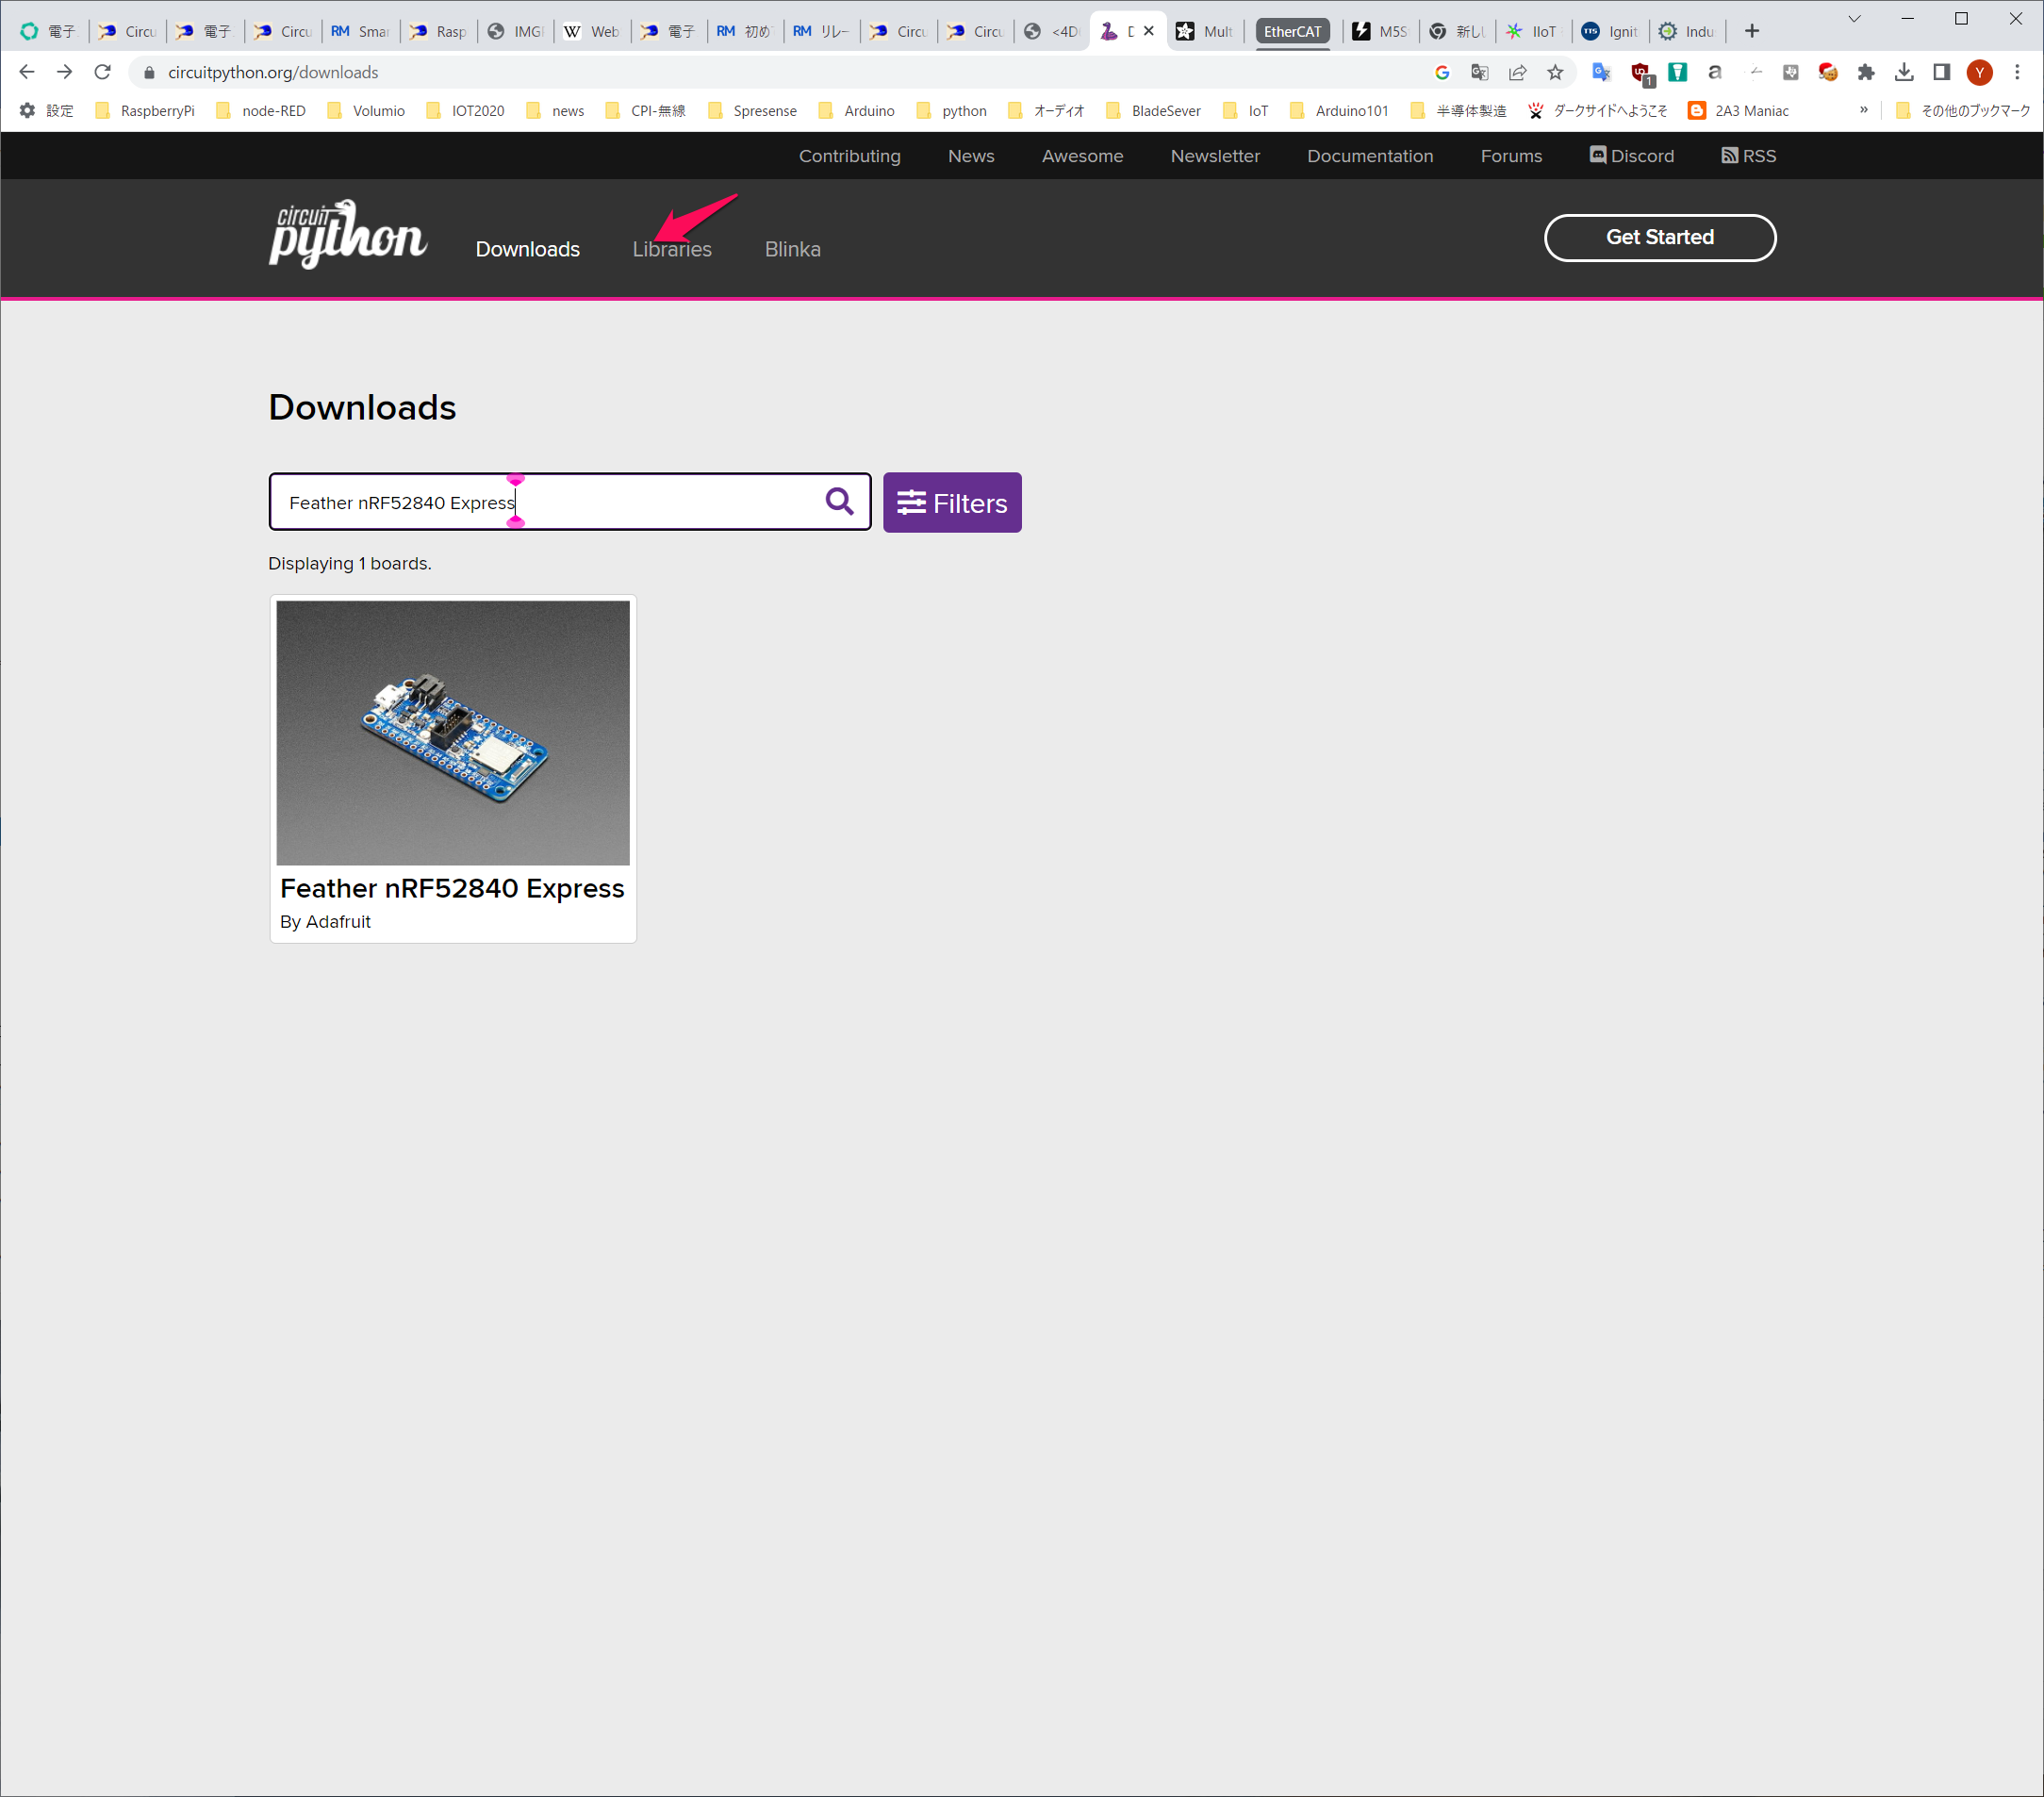Switch to the Libraries tab
Image resolution: width=2044 pixels, height=1797 pixels.
point(672,249)
